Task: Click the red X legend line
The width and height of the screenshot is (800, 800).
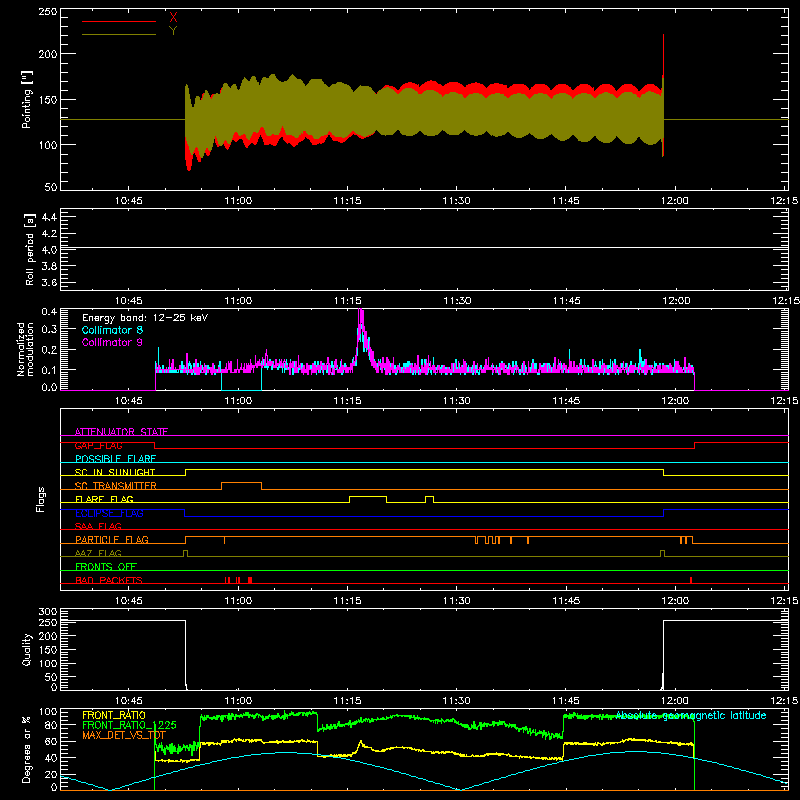Action: click(x=119, y=21)
